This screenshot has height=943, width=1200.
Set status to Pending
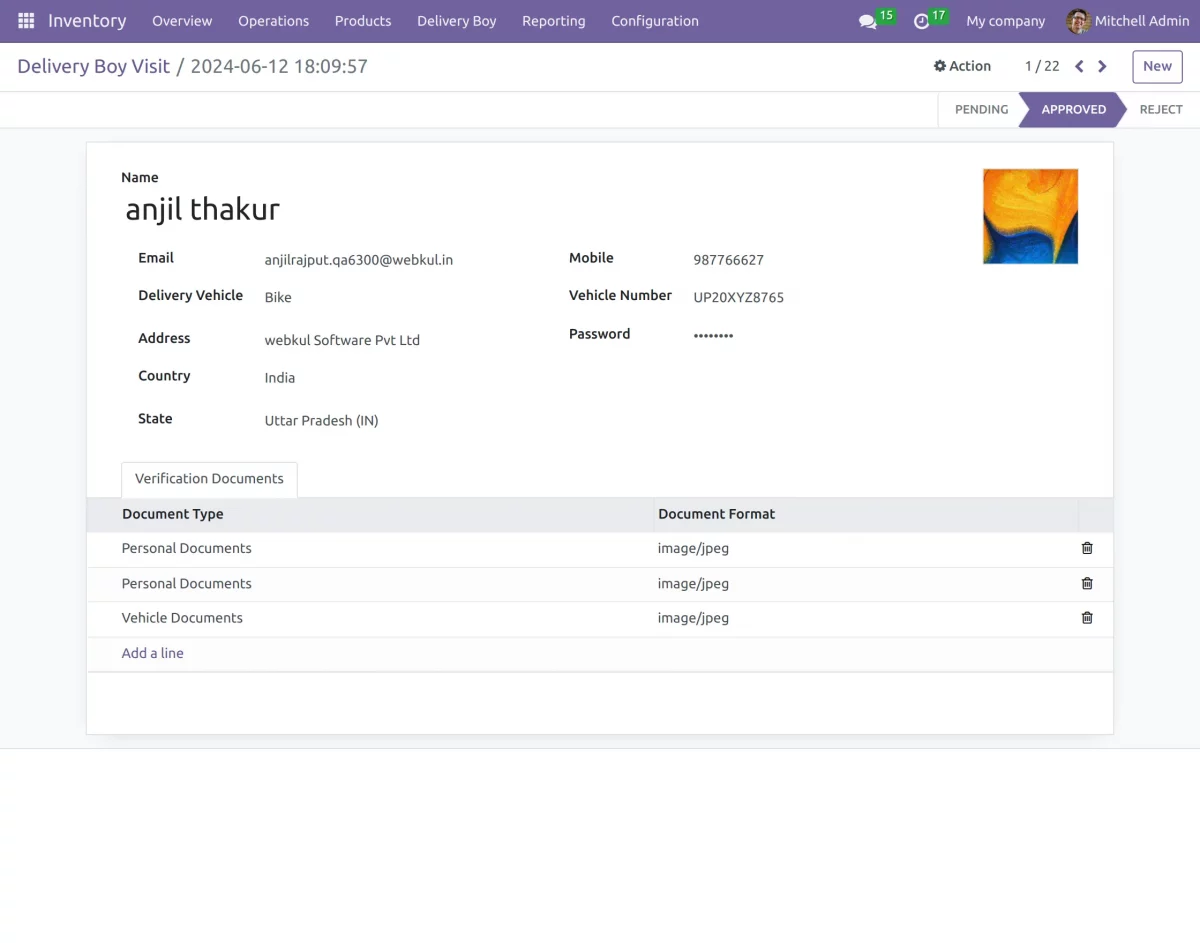[980, 110]
